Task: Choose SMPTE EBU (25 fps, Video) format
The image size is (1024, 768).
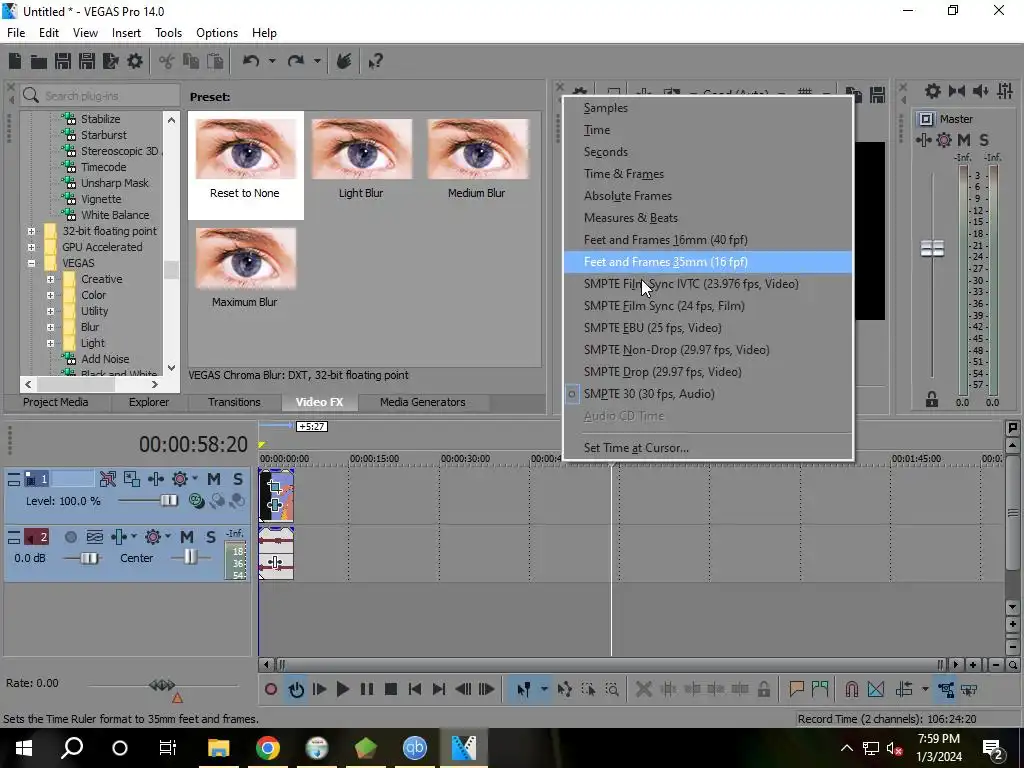Action: pyautogui.click(x=708, y=328)
